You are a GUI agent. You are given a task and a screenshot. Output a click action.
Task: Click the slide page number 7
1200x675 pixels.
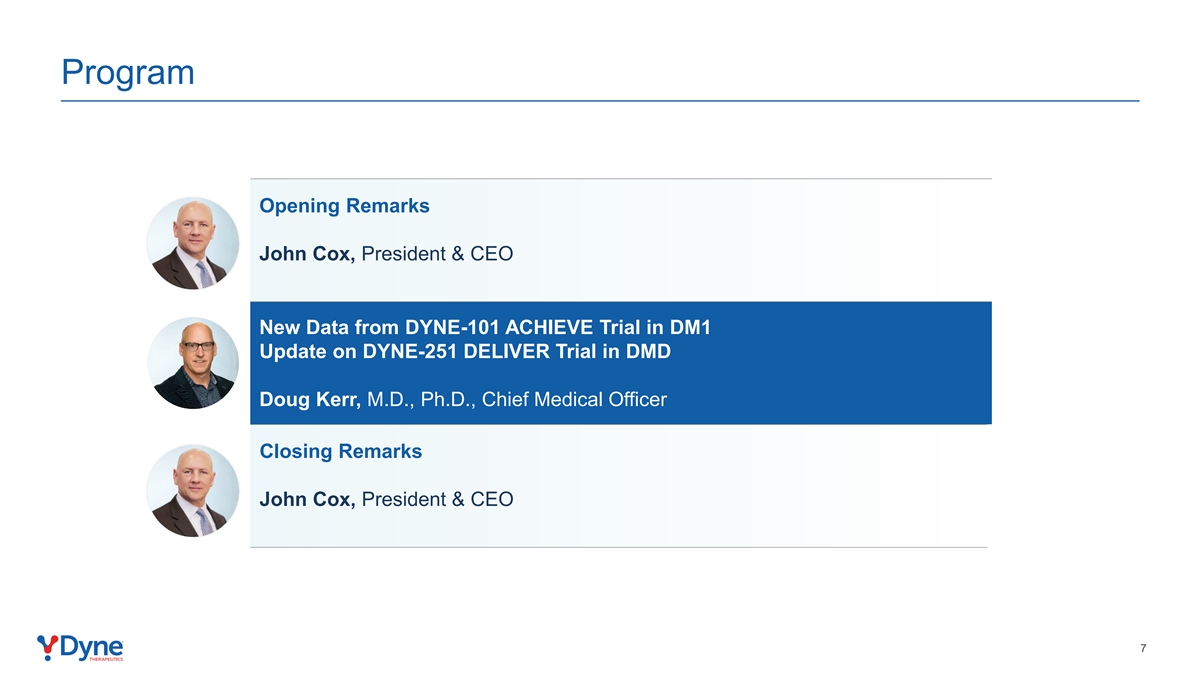(1143, 649)
